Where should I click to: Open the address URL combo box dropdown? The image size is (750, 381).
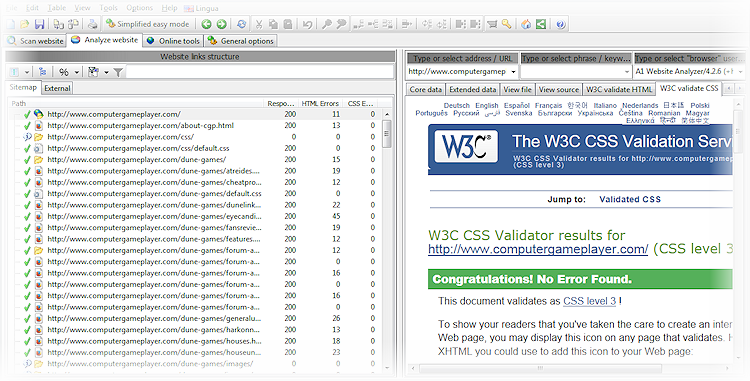(513, 72)
